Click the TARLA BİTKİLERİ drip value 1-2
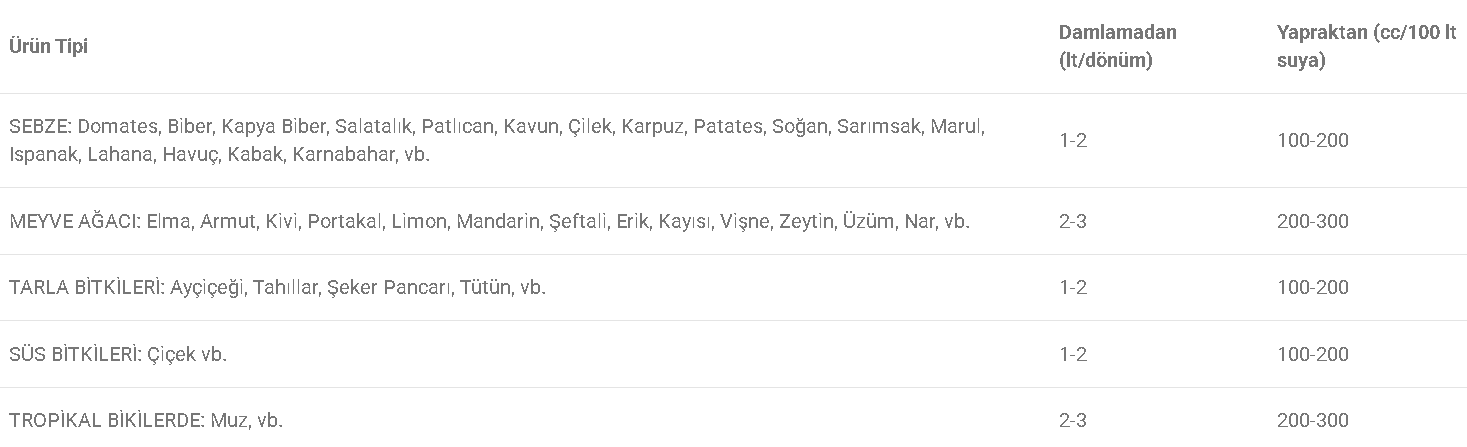1467x447 pixels. [1073, 287]
